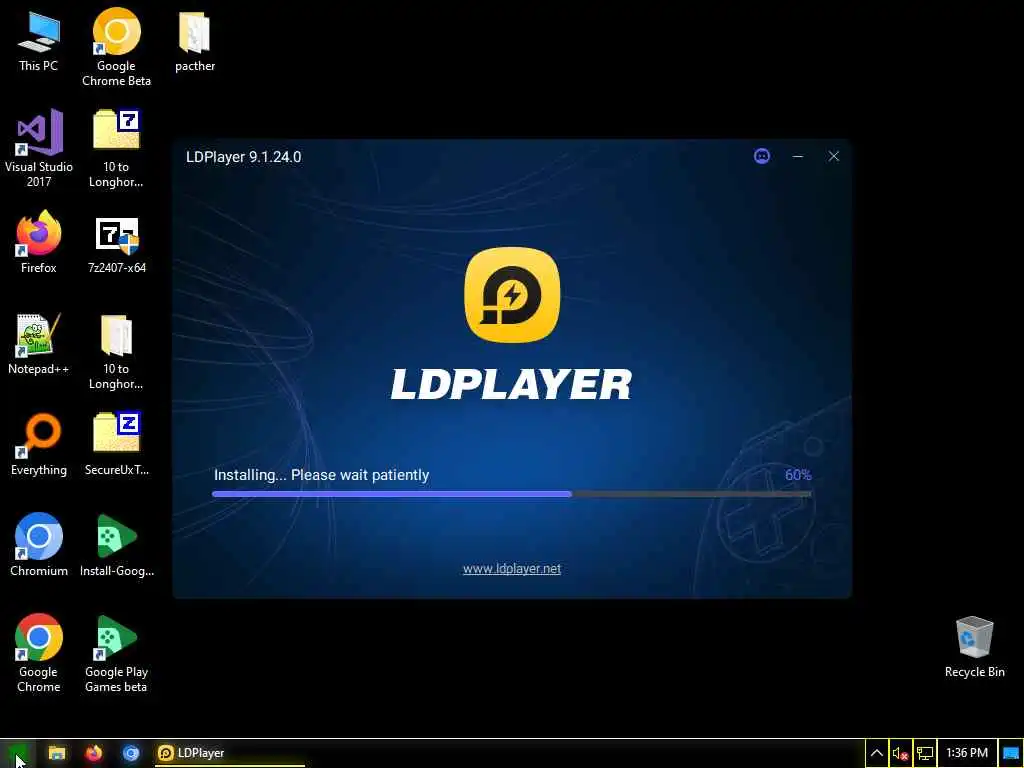Click the Installing... Please wait patiently text

(321, 475)
